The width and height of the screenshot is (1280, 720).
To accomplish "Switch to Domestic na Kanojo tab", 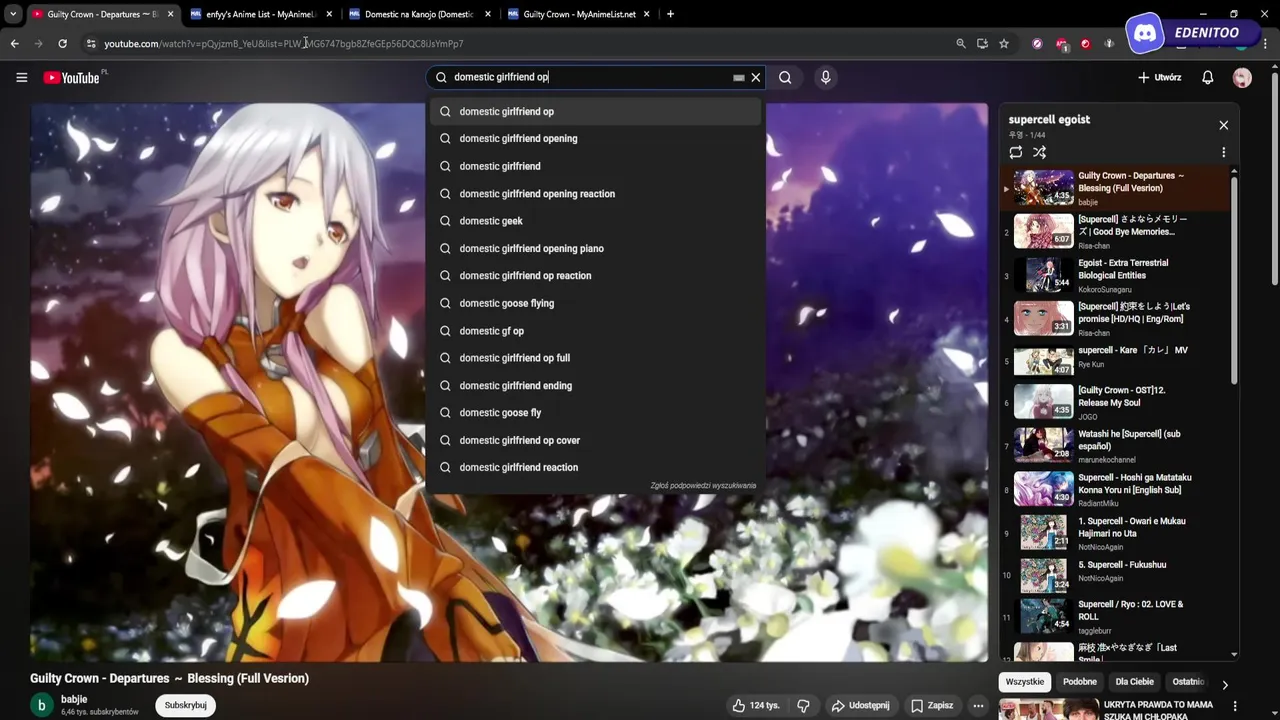I will (x=419, y=14).
